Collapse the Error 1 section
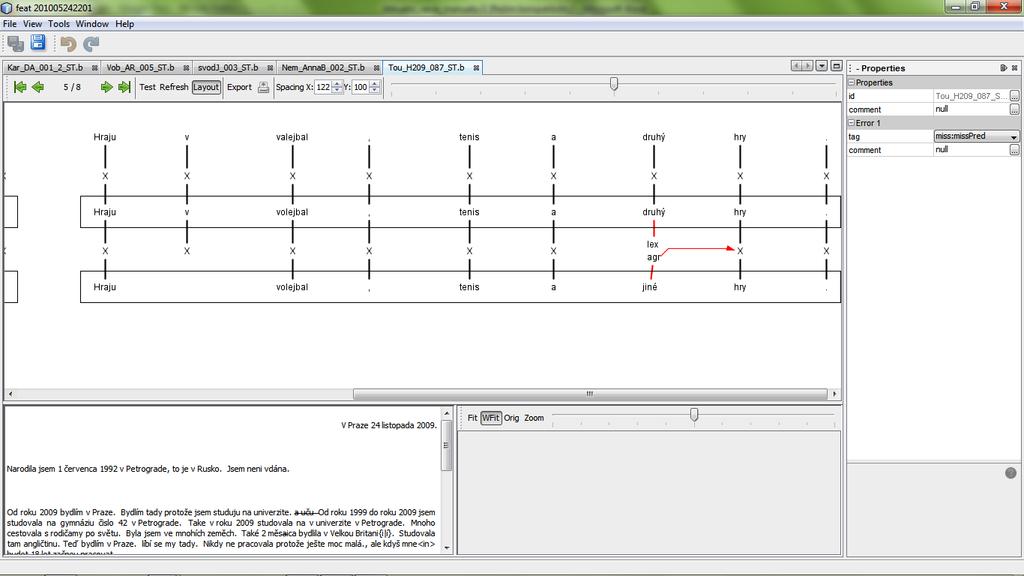 click(852, 123)
